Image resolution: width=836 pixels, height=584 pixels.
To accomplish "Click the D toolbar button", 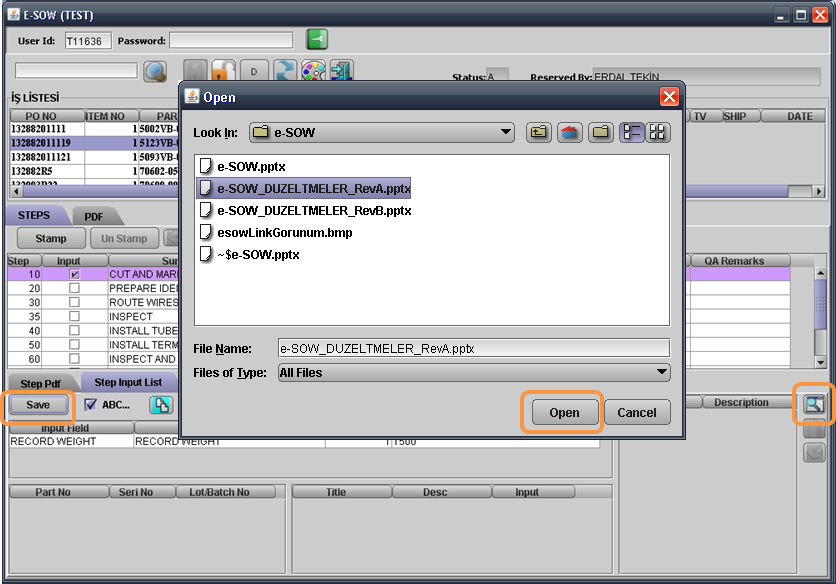I will coord(254,71).
